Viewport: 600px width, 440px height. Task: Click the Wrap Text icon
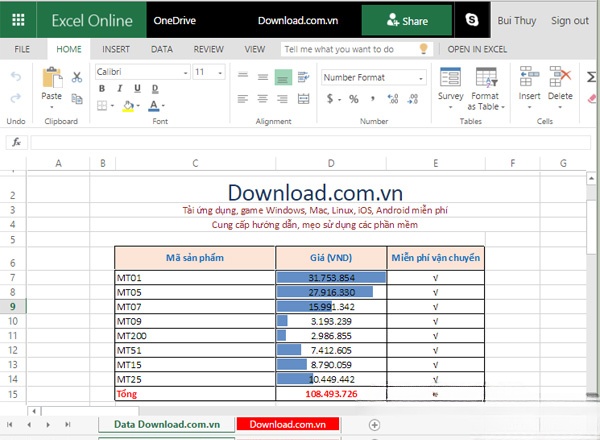tap(304, 77)
